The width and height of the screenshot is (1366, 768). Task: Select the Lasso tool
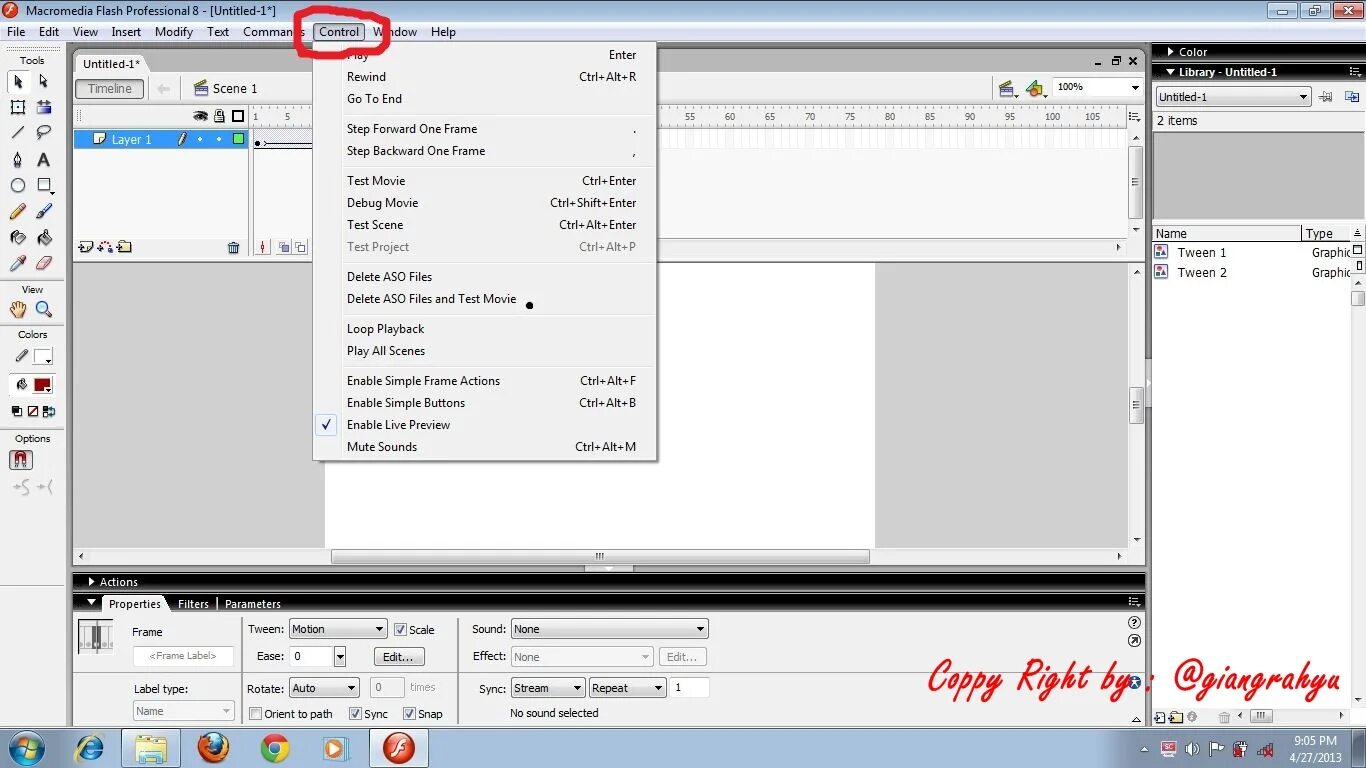44,133
